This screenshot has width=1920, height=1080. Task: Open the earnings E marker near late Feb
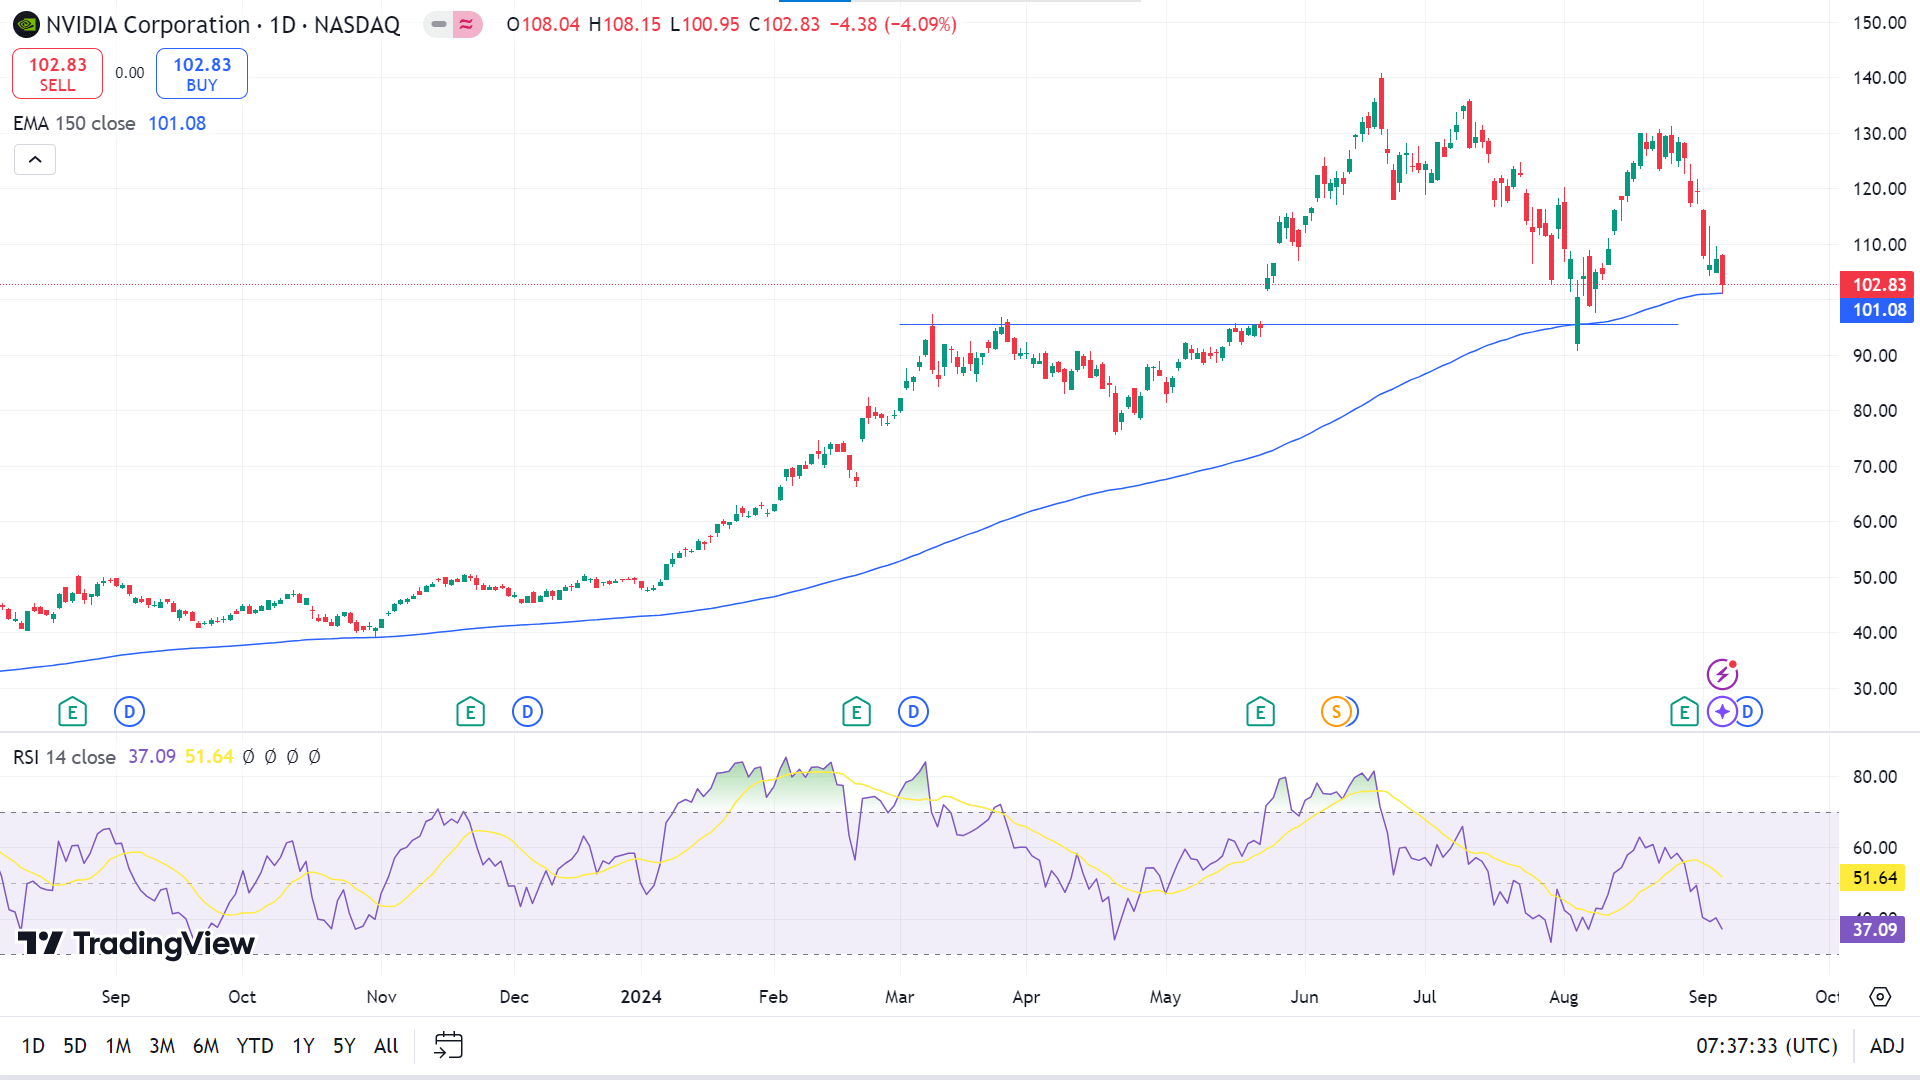click(x=856, y=712)
